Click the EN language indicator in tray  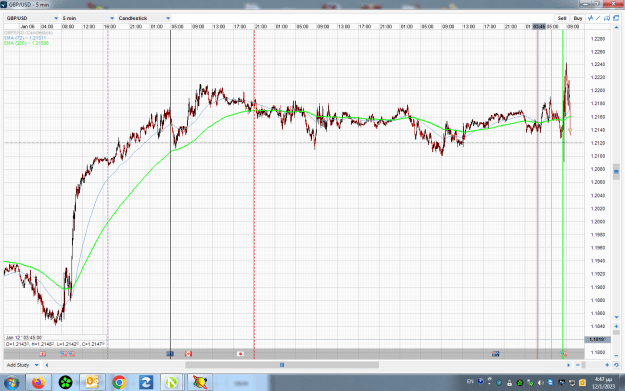click(470, 382)
